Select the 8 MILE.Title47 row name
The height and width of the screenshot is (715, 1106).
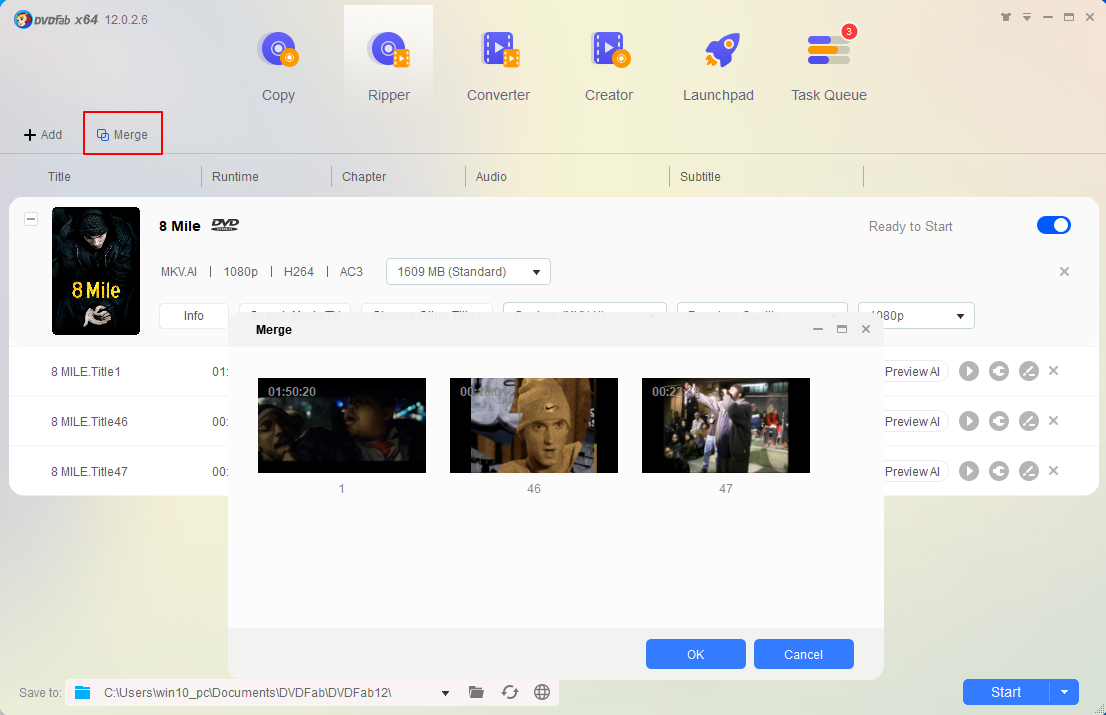pyautogui.click(x=90, y=472)
